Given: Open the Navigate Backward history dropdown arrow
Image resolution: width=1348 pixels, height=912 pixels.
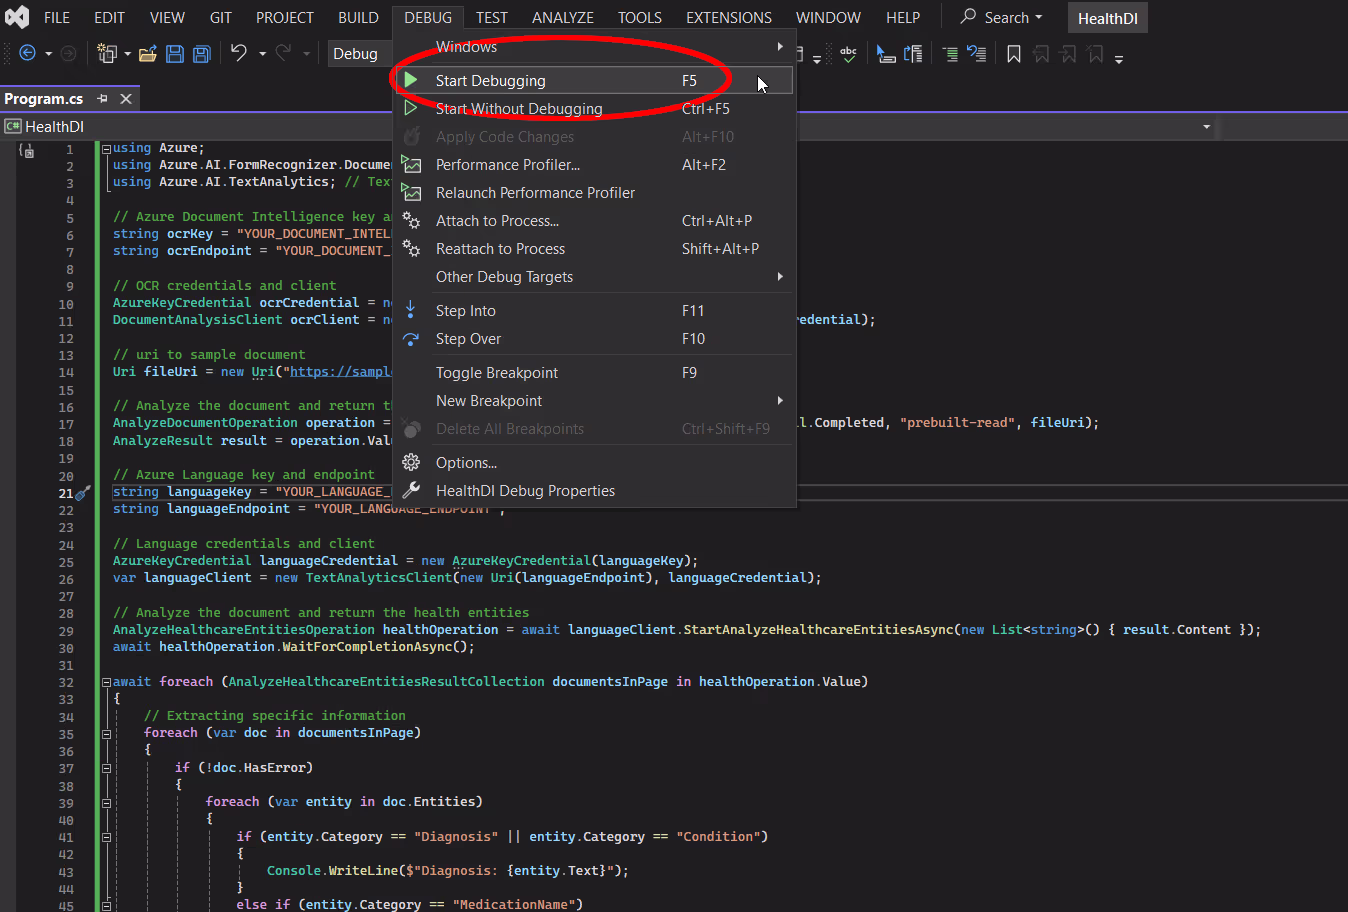Looking at the screenshot, I should [47, 53].
